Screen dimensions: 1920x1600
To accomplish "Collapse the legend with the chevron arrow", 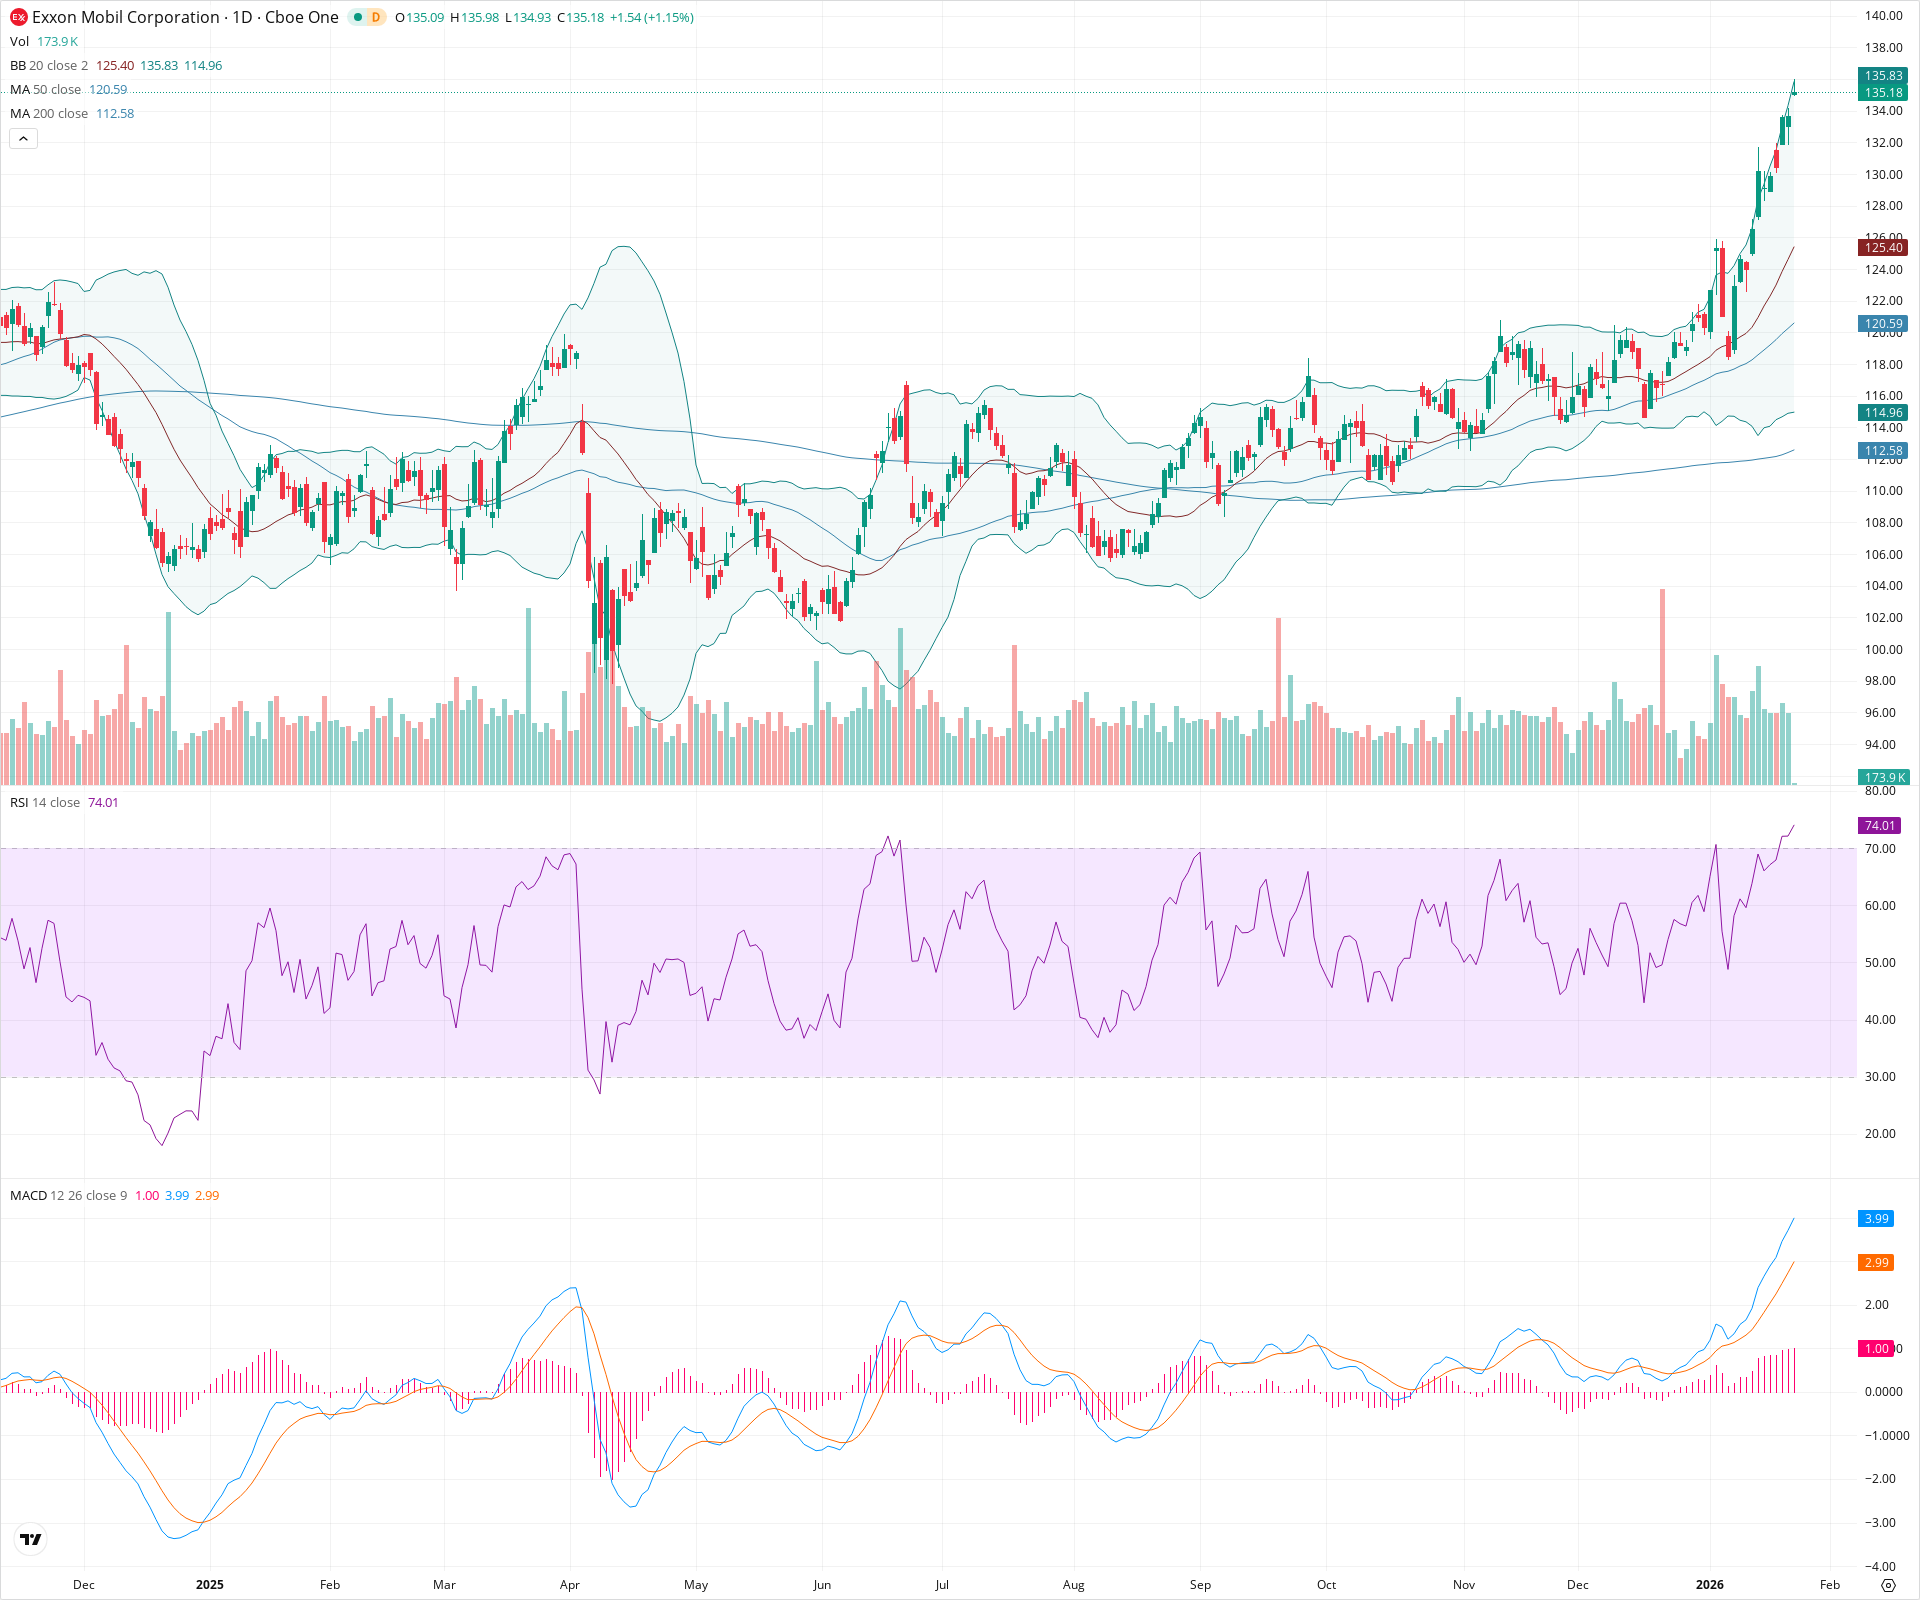I will tap(23, 138).
